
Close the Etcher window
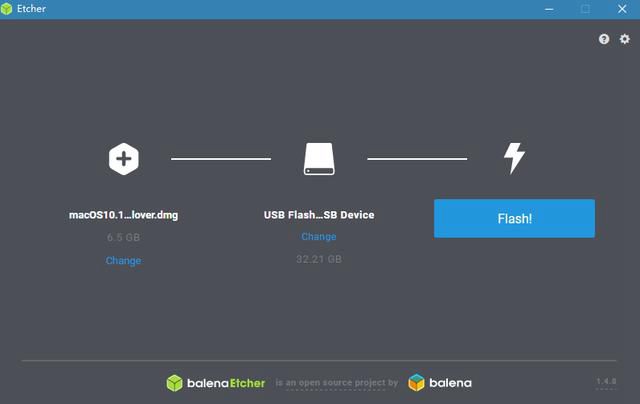point(622,9)
